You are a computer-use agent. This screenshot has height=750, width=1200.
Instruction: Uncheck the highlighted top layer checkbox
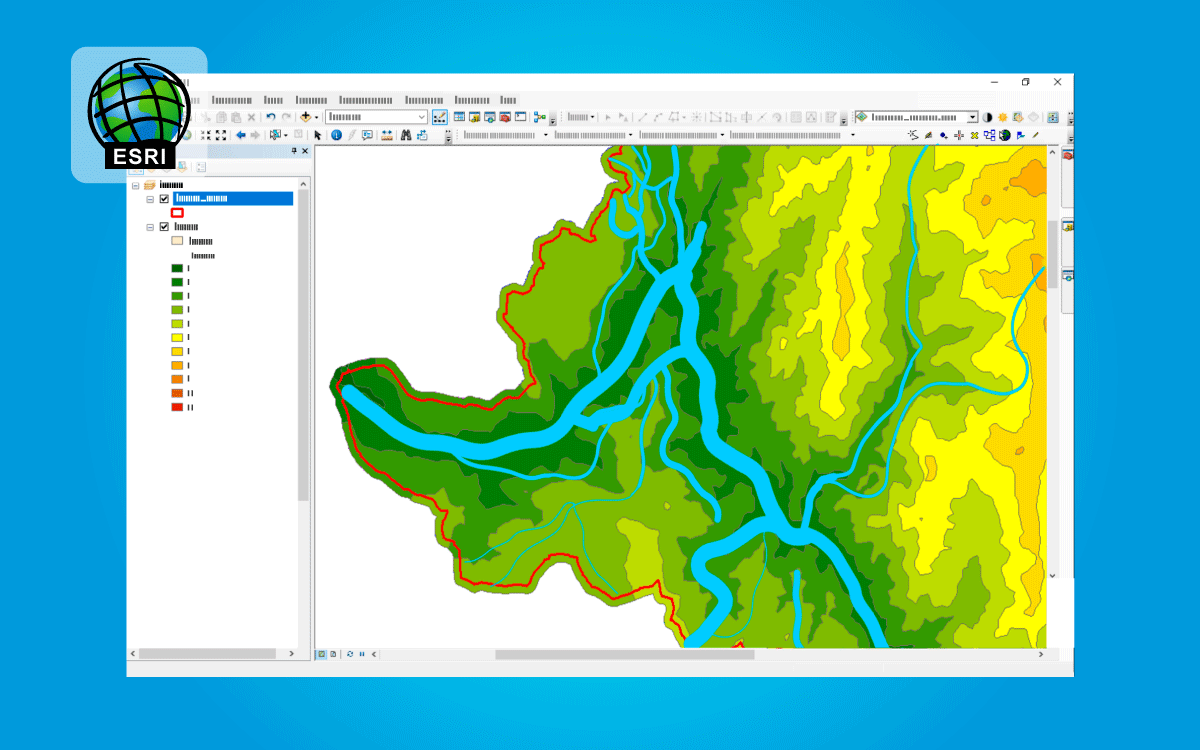tap(164, 199)
